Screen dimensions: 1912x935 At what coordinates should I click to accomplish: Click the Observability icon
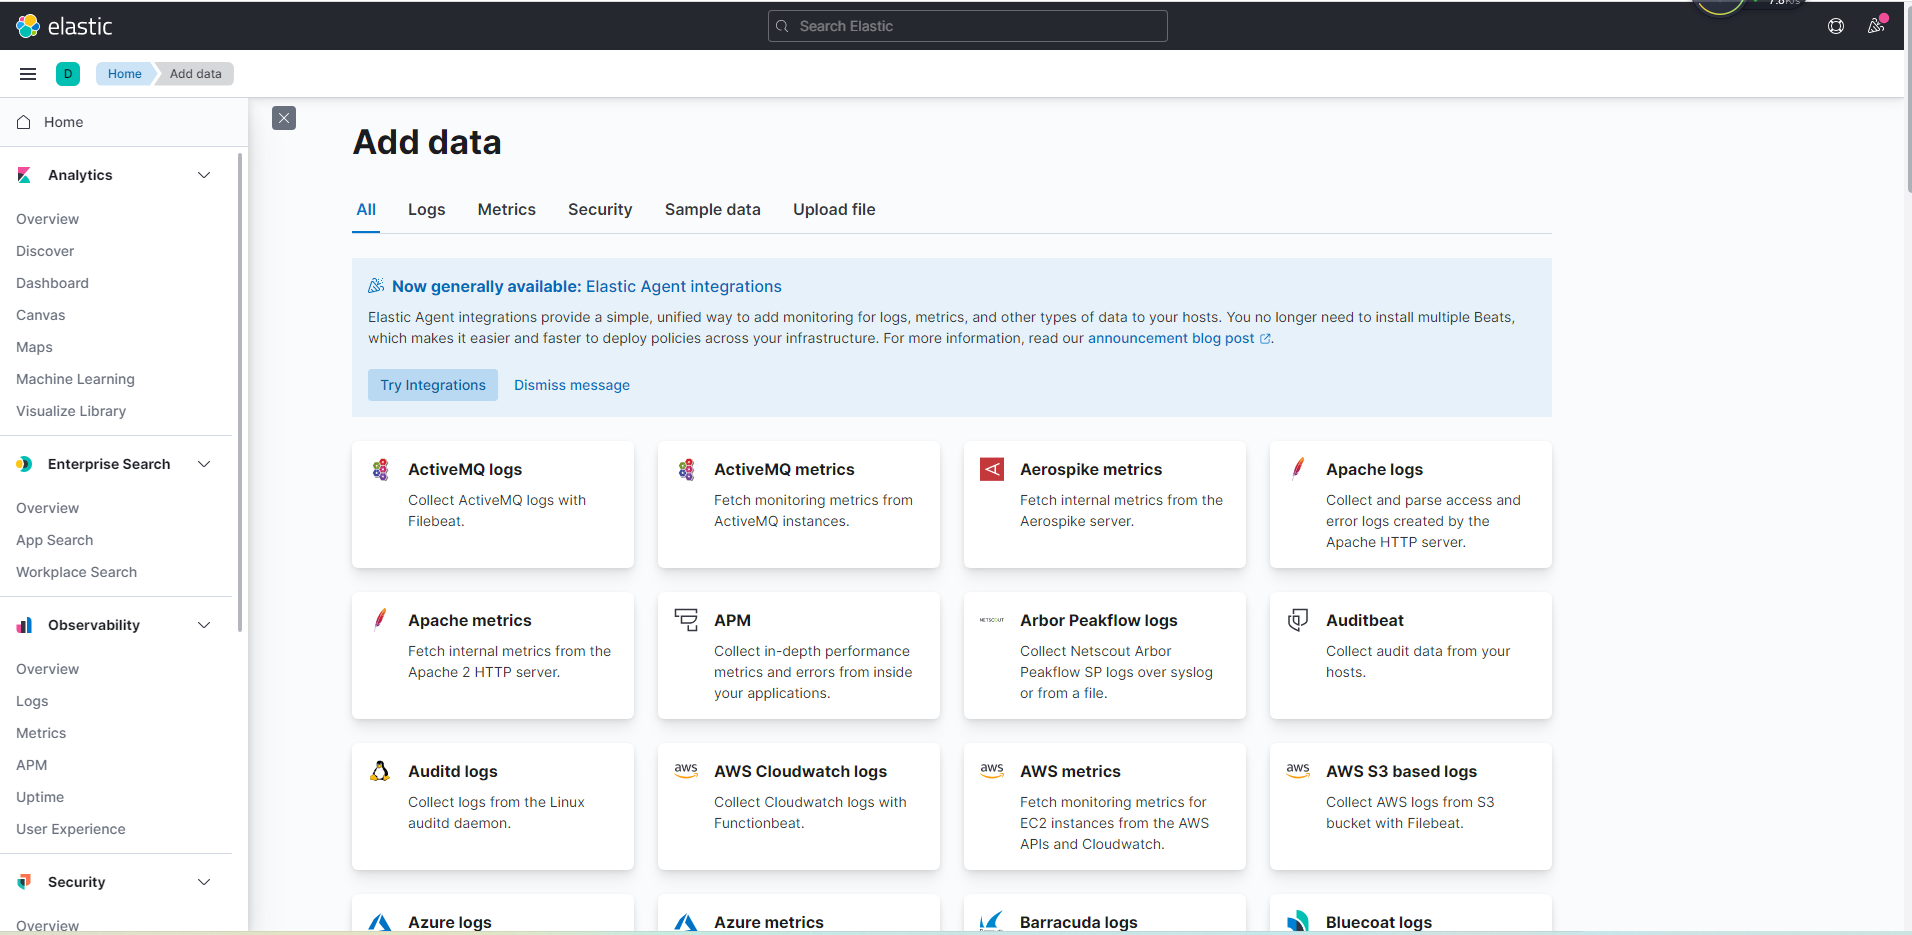point(24,625)
